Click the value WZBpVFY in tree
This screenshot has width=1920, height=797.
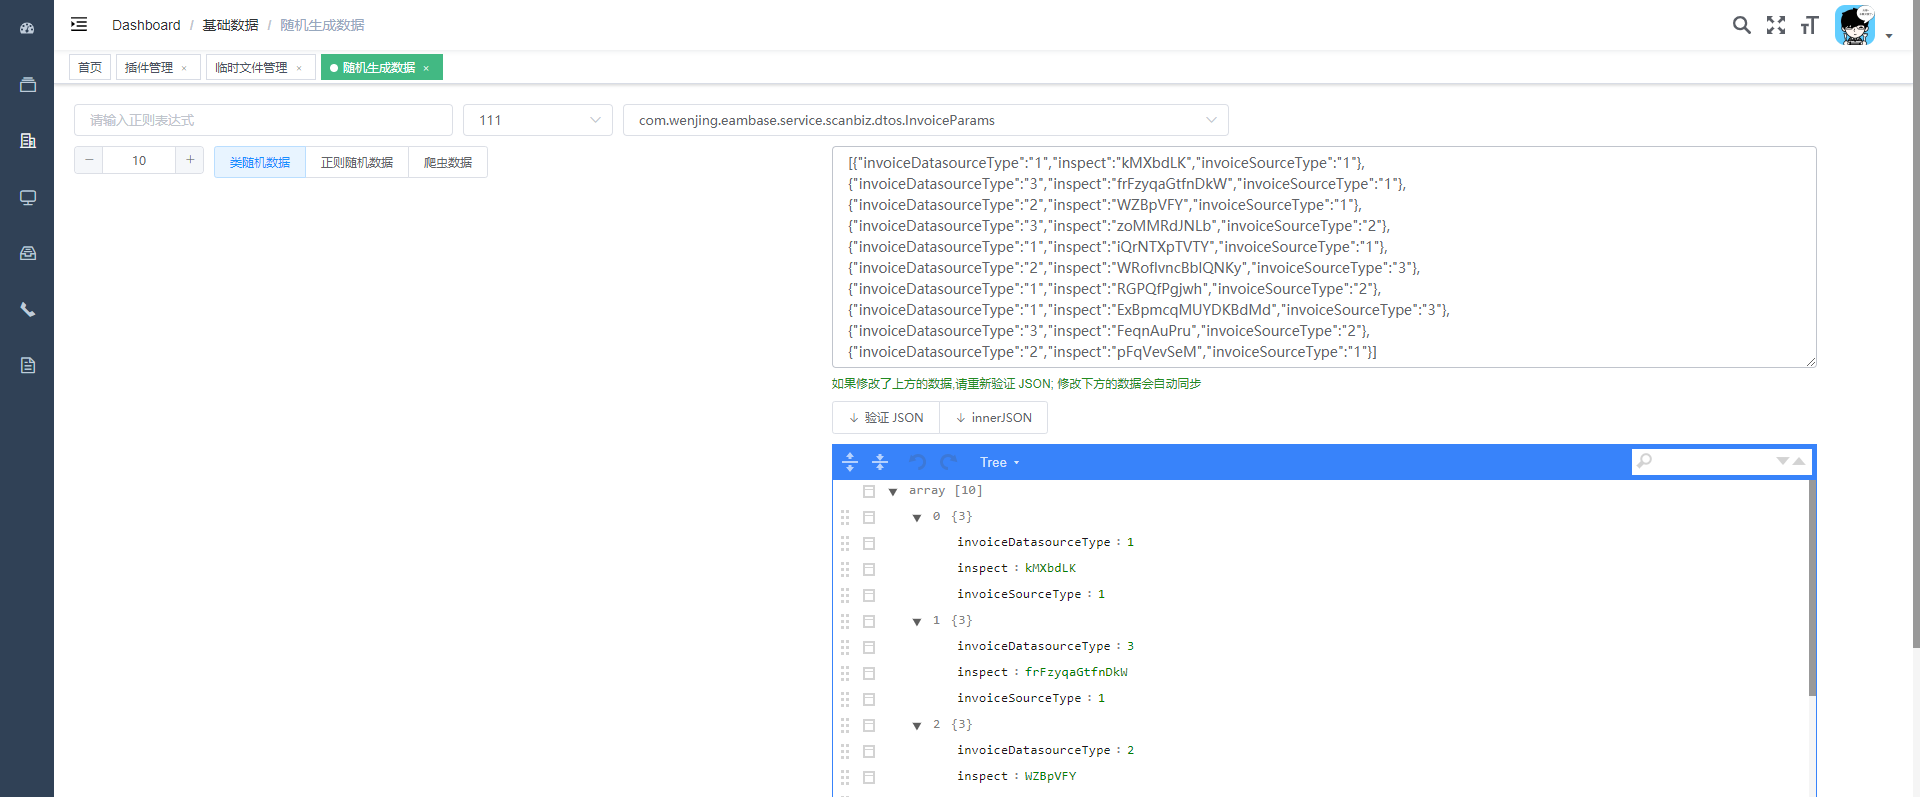[1050, 776]
